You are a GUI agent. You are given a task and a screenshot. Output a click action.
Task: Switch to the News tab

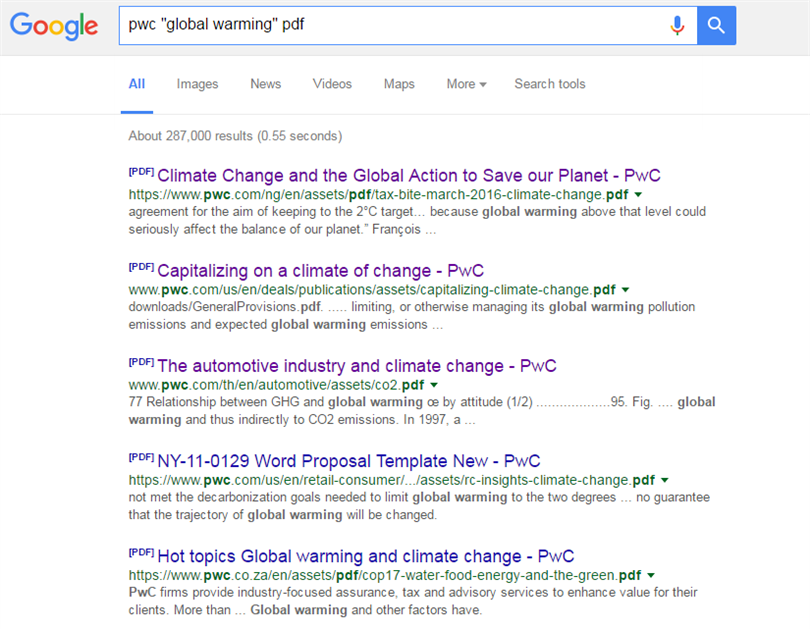pos(266,84)
